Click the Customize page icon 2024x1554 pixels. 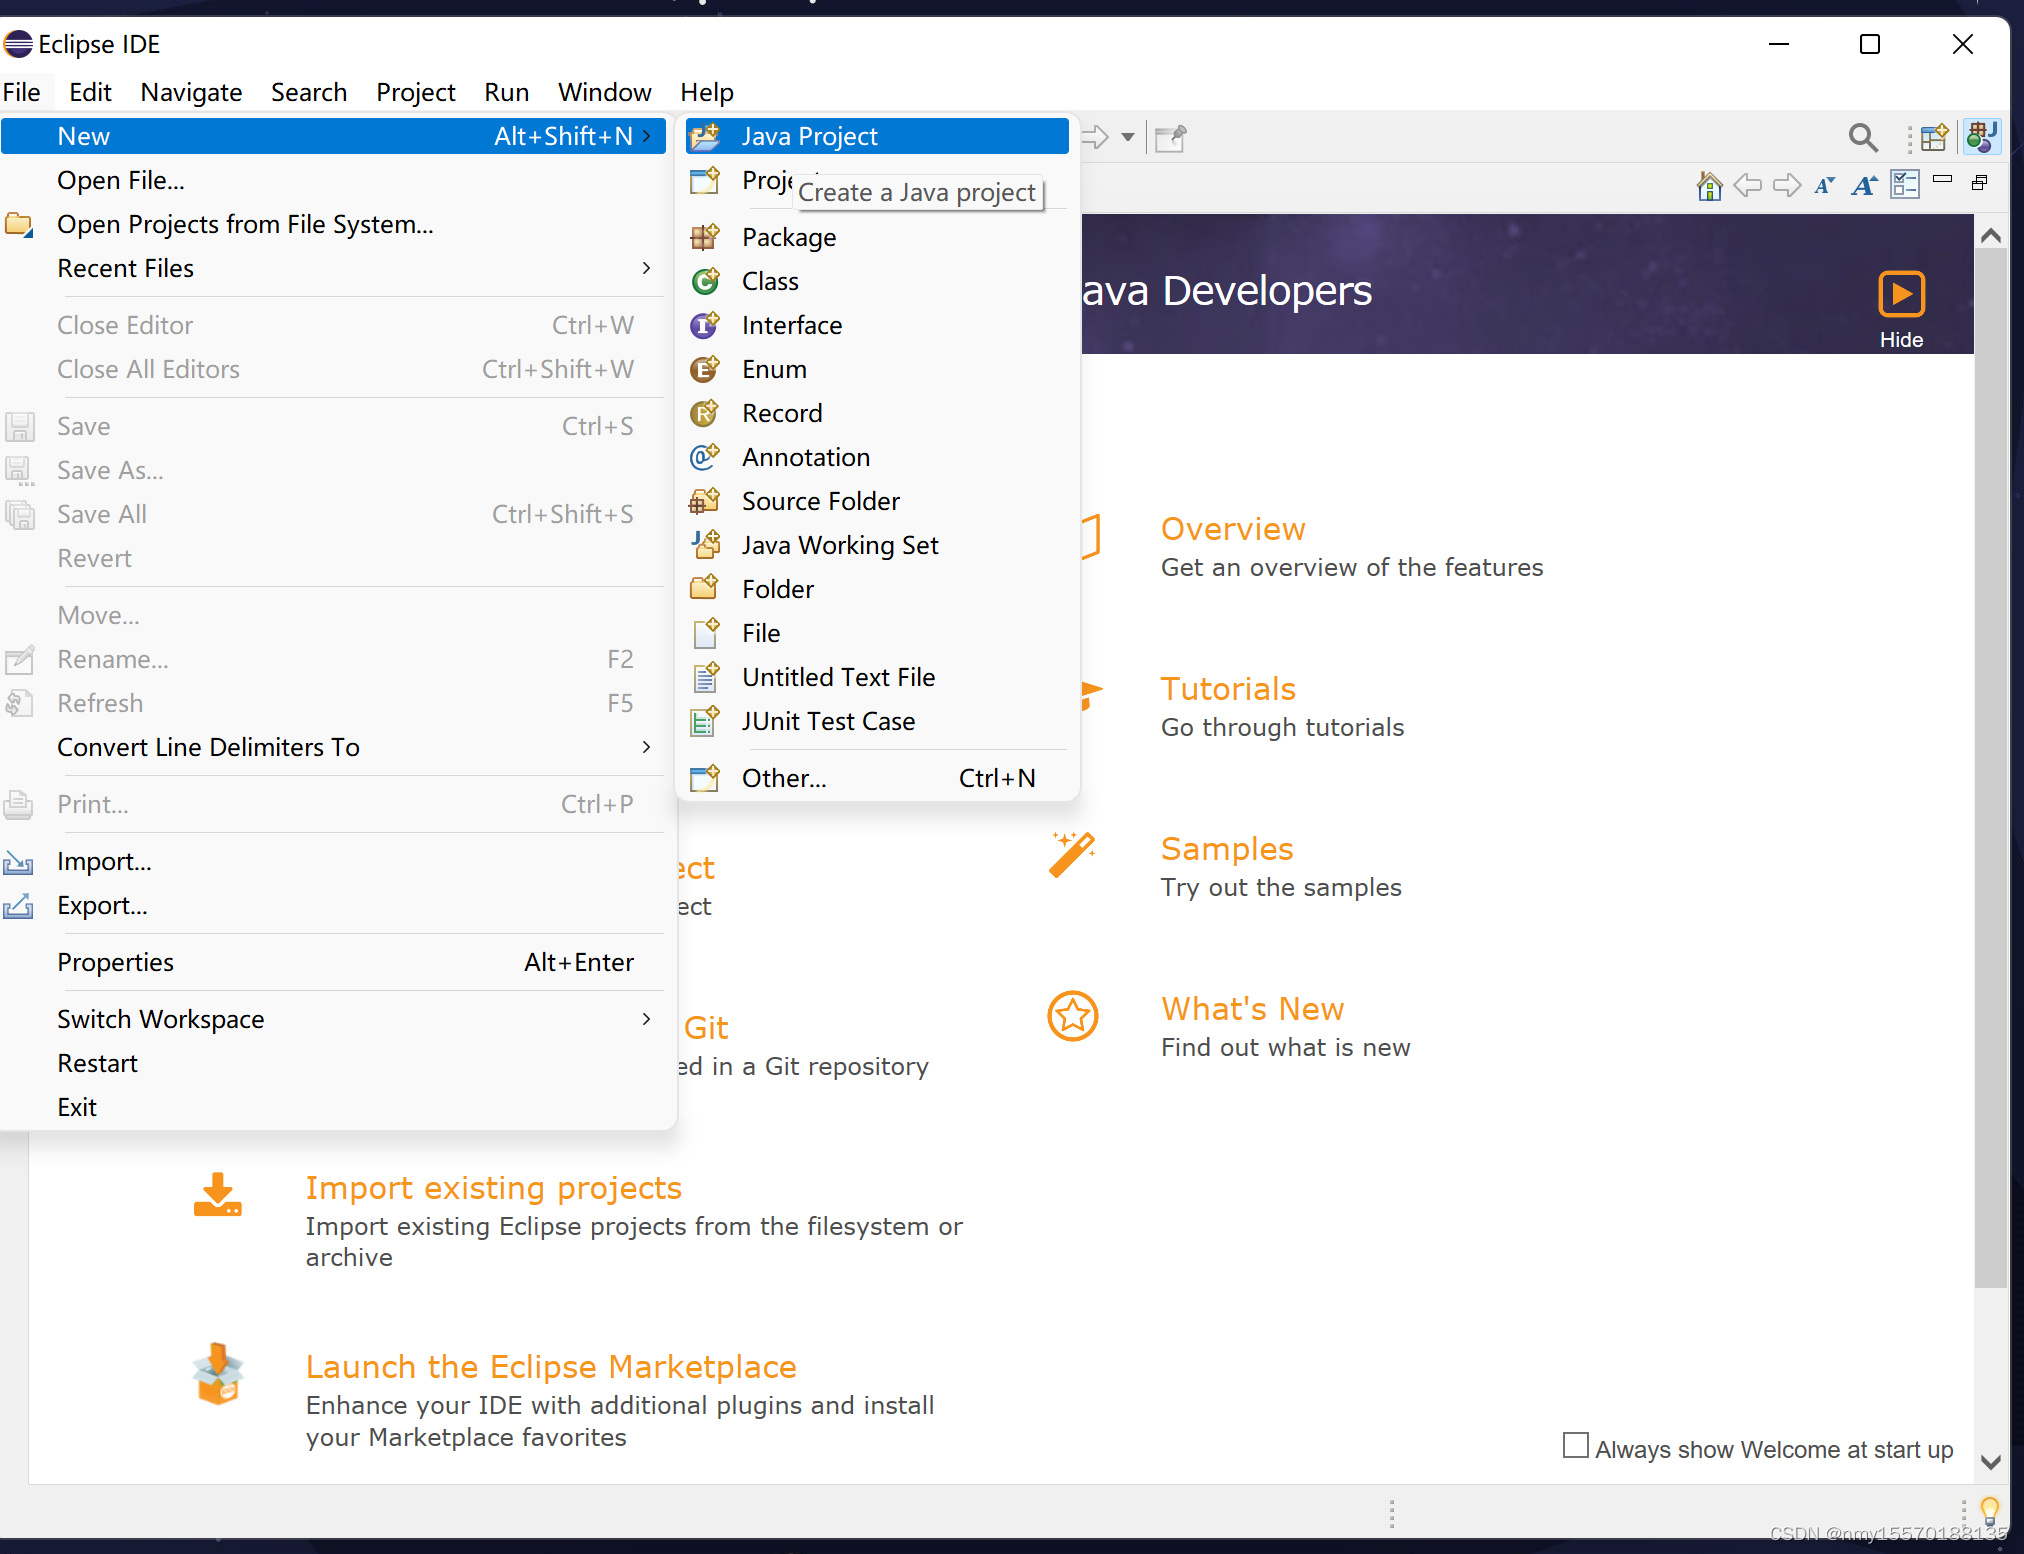coord(1904,186)
